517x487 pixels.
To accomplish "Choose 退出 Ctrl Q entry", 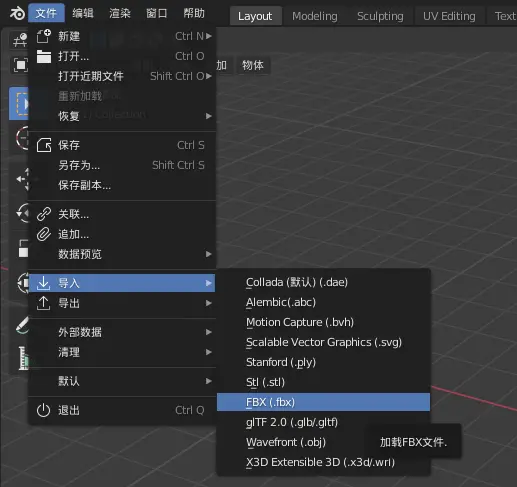I will [x=122, y=410].
